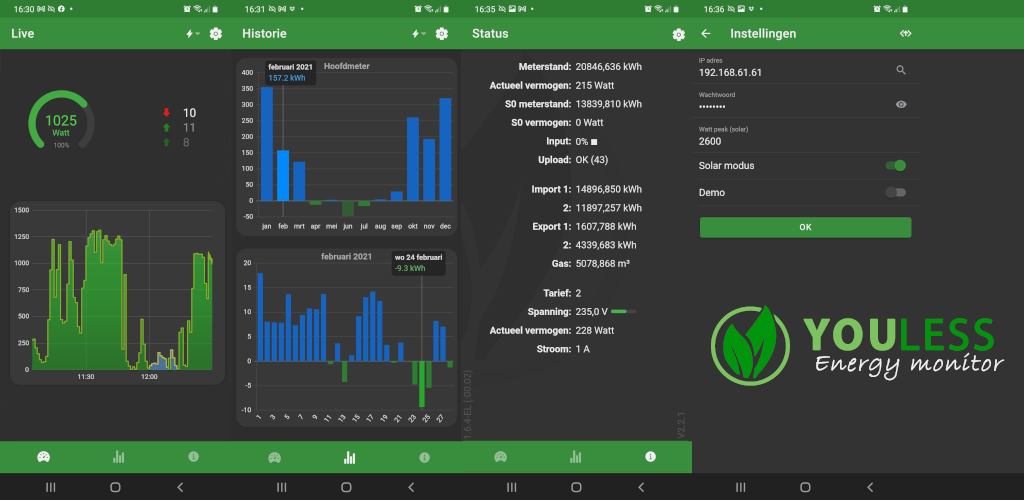
Task: Open settings gear on the Live screen
Action: pyautogui.click(x=215, y=34)
